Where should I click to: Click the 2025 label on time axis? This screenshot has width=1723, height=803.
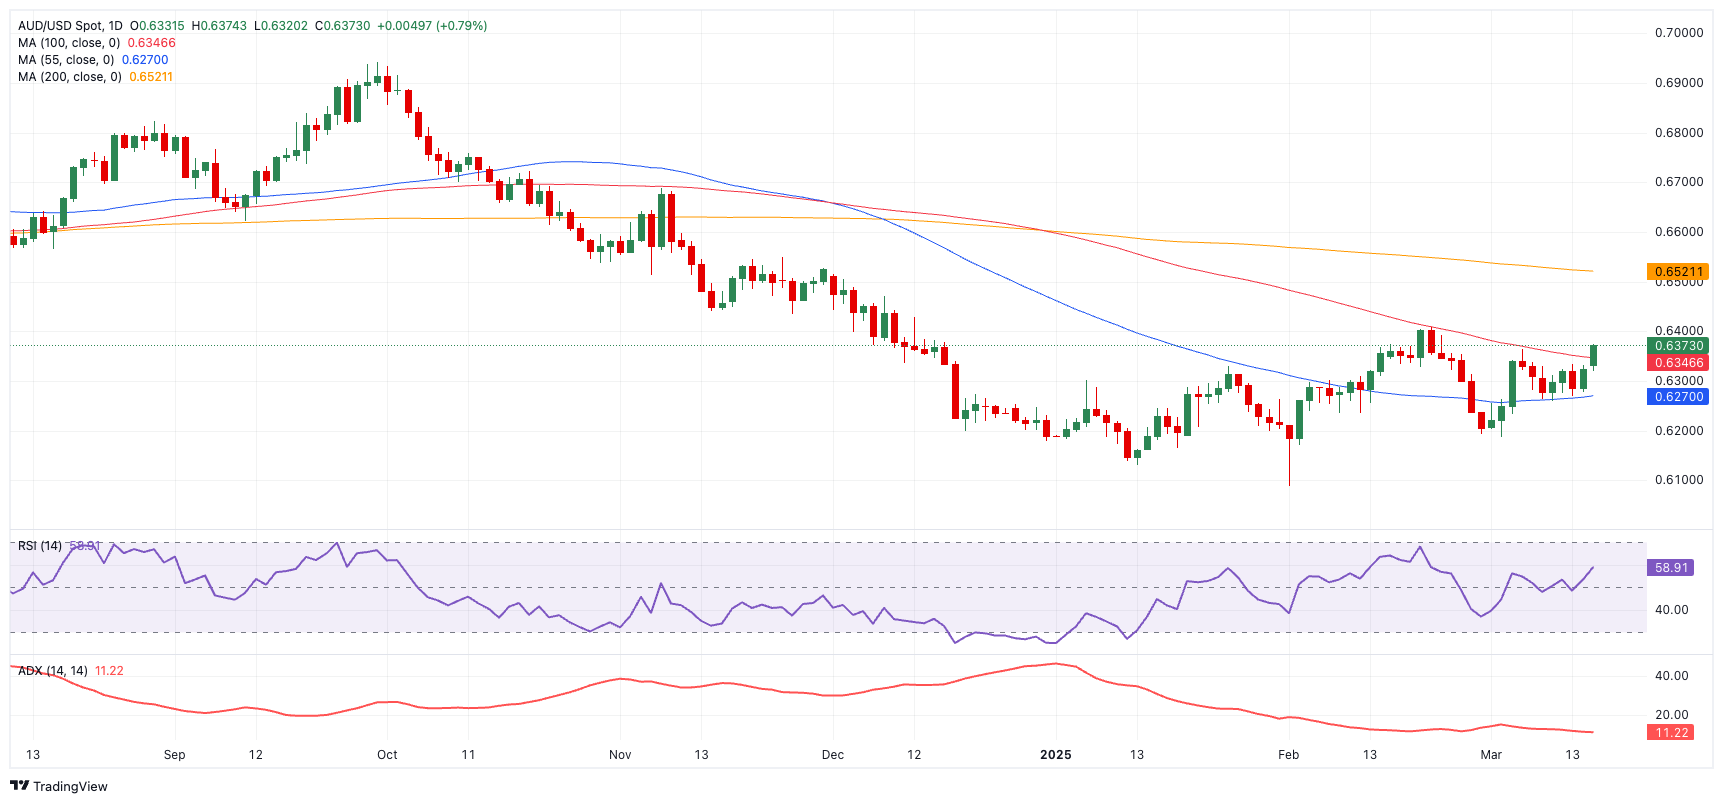click(1055, 755)
